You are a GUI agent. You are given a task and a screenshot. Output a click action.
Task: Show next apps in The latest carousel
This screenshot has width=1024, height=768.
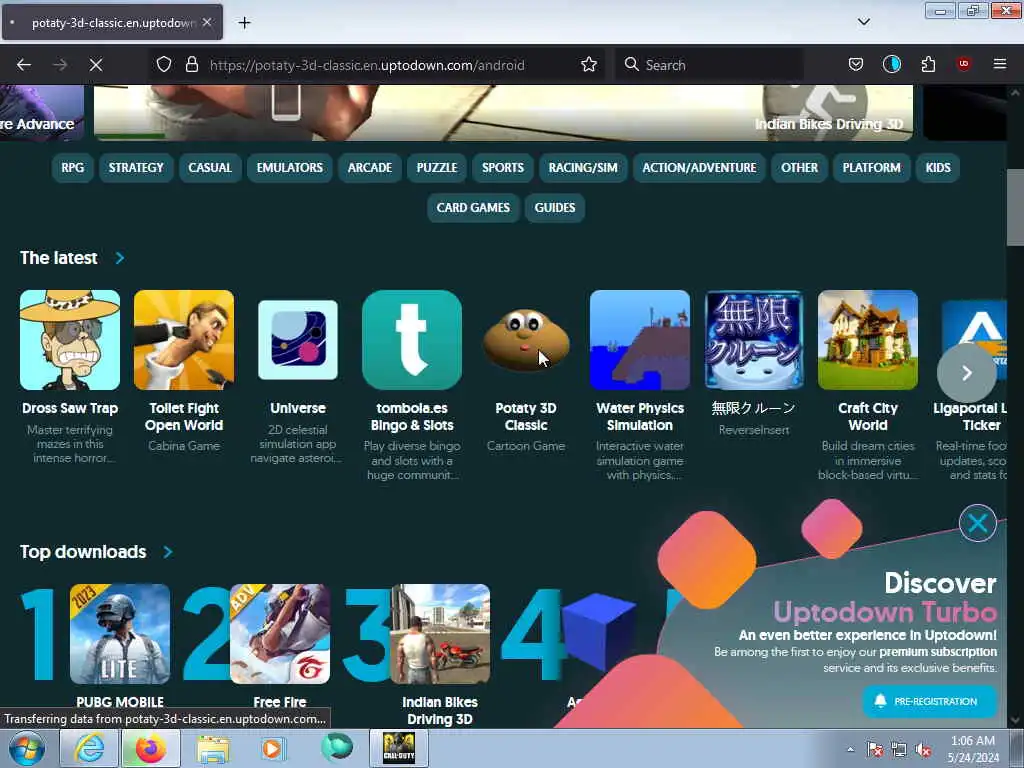coord(967,372)
